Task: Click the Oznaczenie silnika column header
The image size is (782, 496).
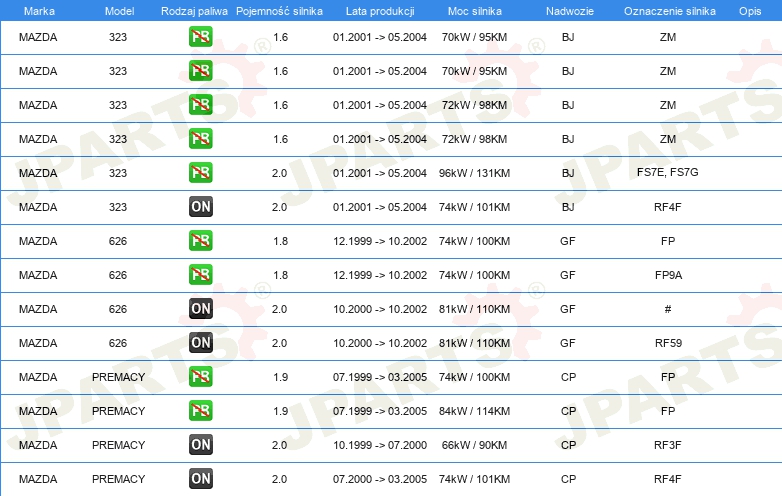Action: tap(670, 11)
